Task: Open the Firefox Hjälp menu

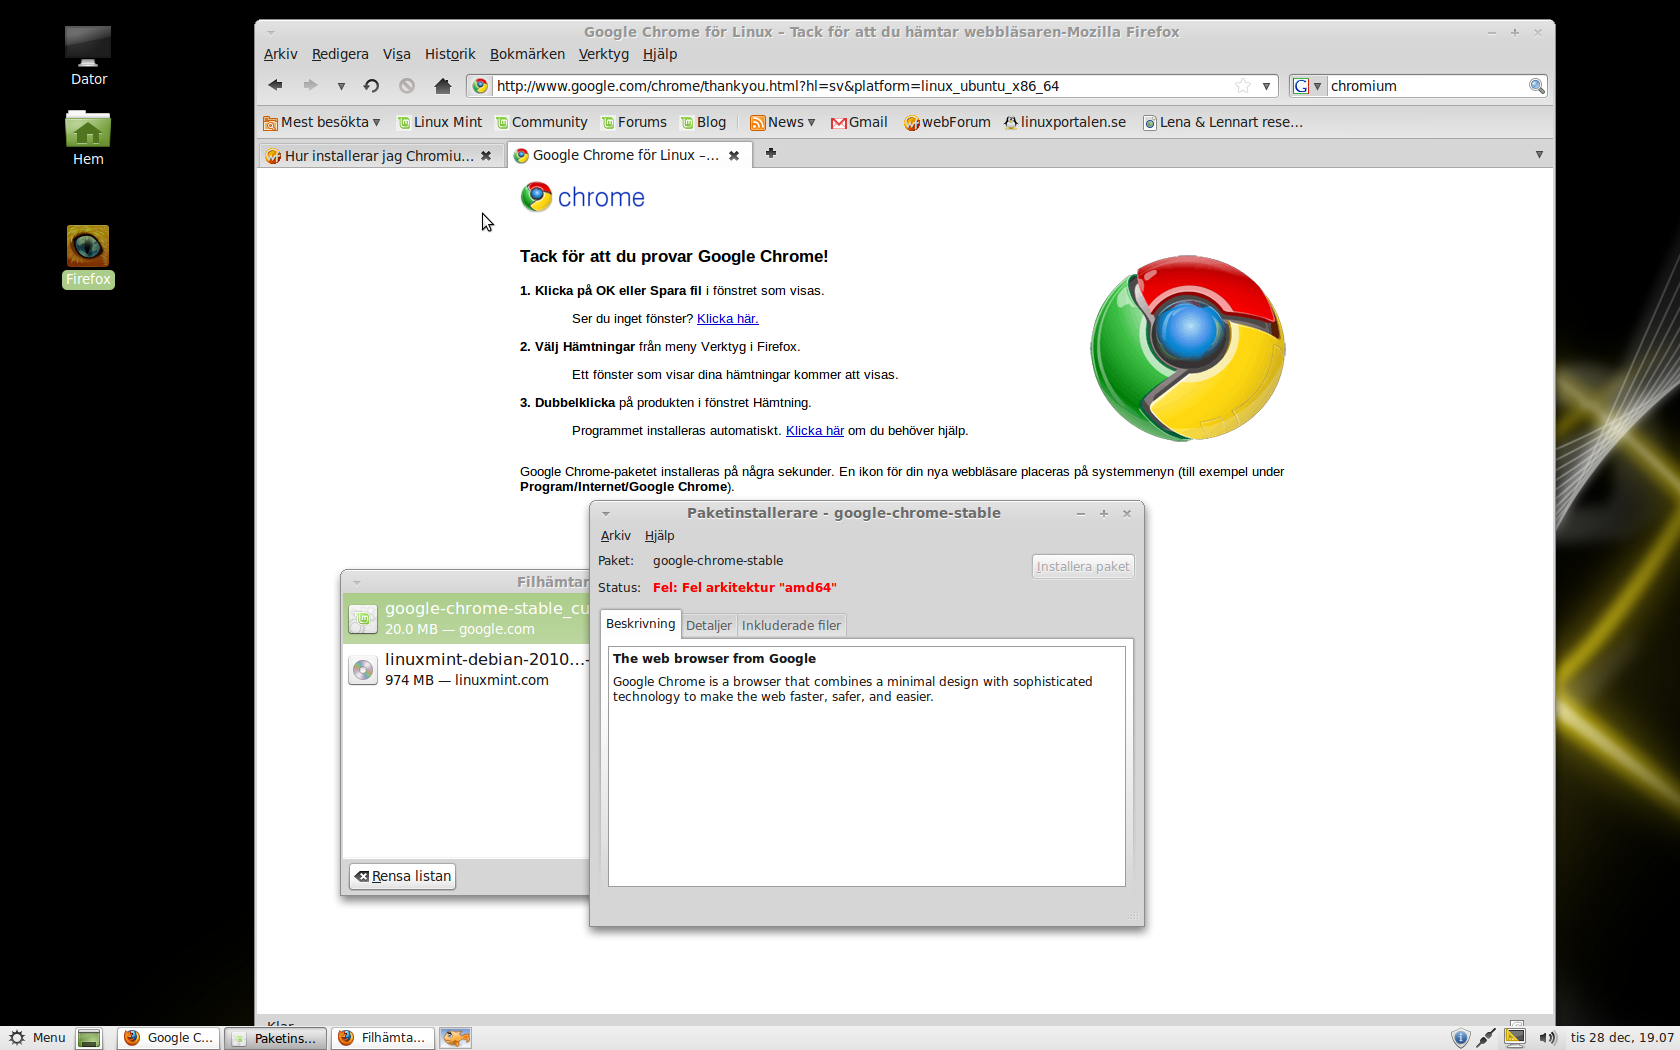Action: 660,54
